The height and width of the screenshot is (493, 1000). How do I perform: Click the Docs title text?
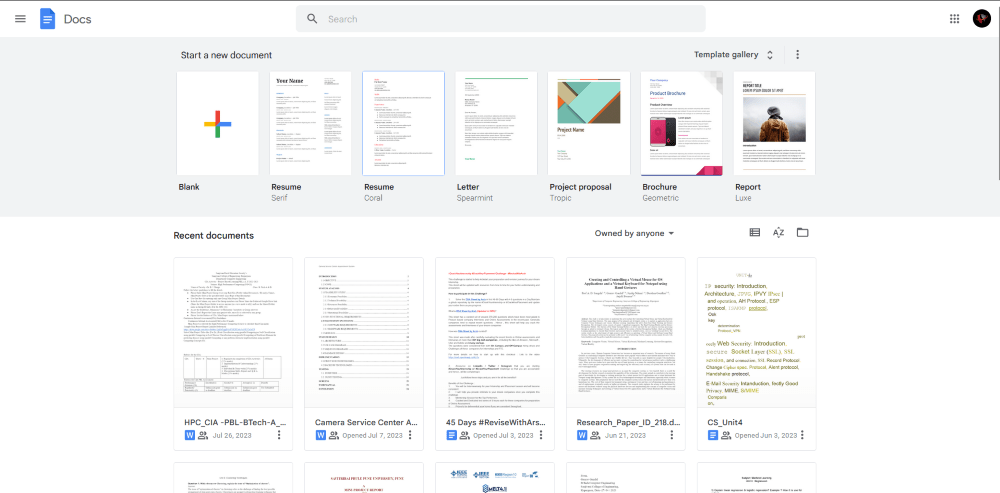point(78,19)
